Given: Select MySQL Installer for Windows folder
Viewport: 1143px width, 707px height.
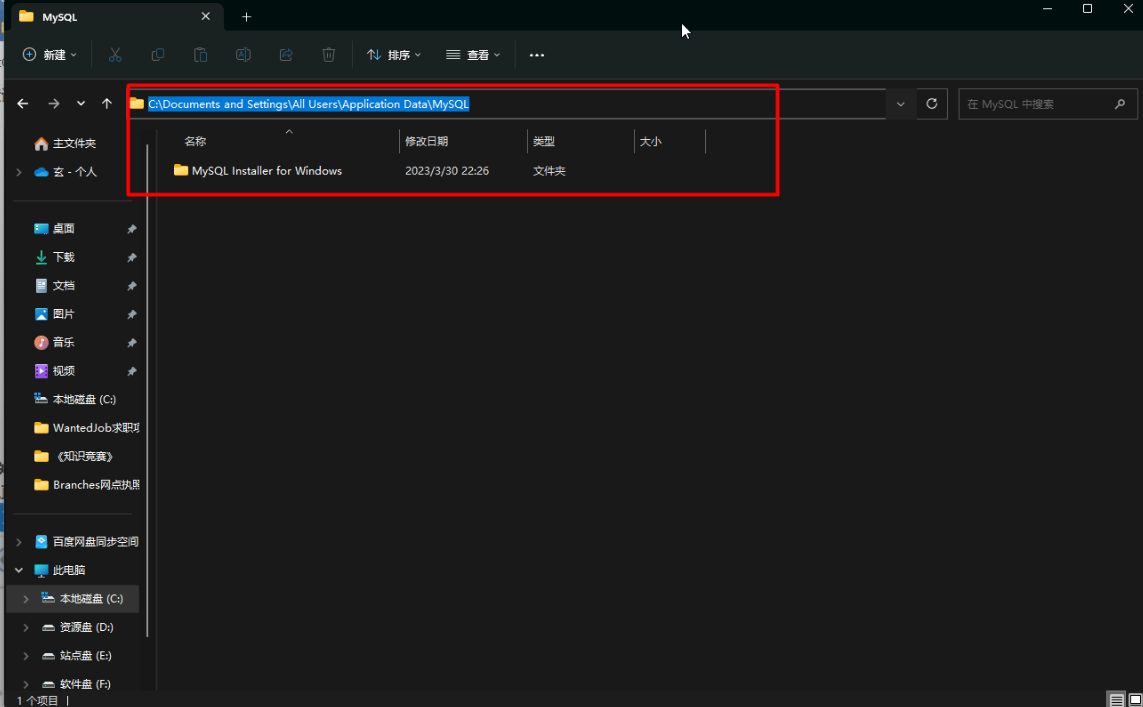Looking at the screenshot, I should (x=258, y=171).
